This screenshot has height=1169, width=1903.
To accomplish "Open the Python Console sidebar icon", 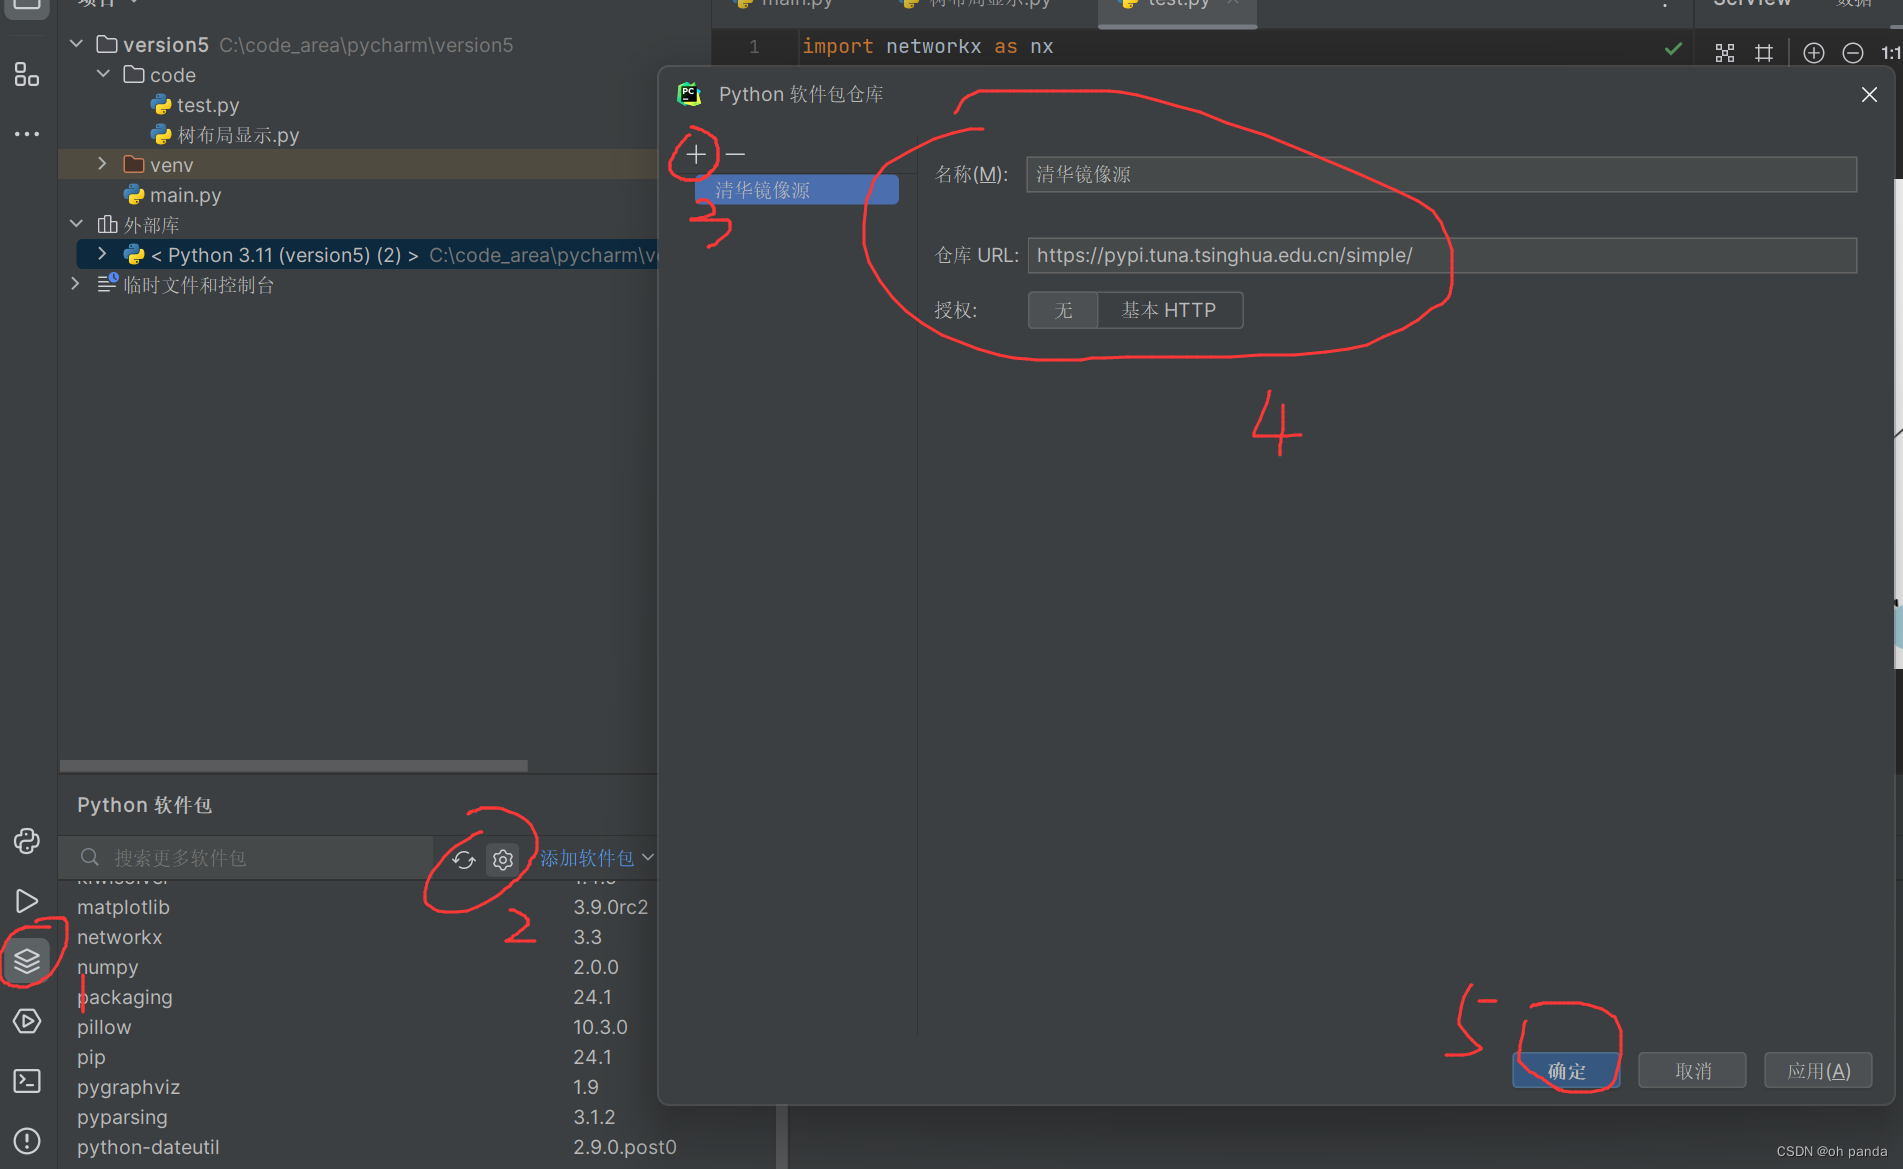I will click(x=27, y=841).
